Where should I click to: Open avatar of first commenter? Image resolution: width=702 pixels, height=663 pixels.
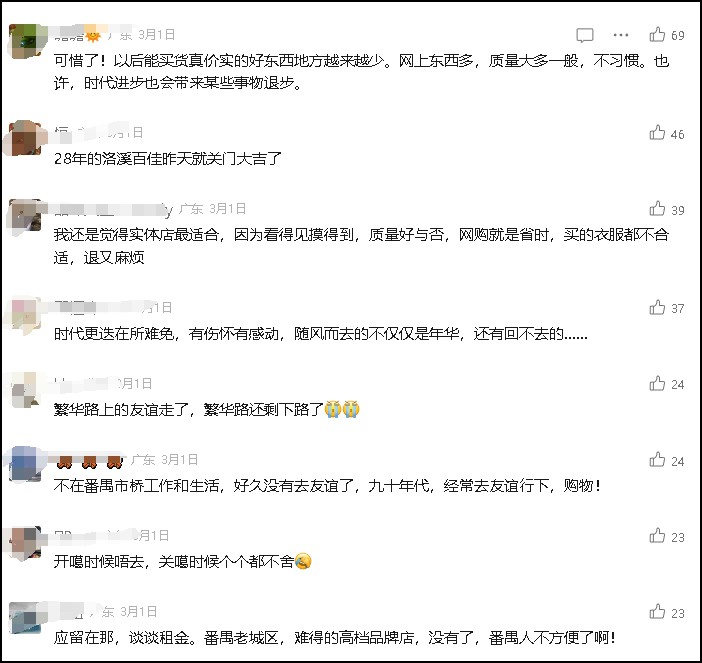pos(25,40)
